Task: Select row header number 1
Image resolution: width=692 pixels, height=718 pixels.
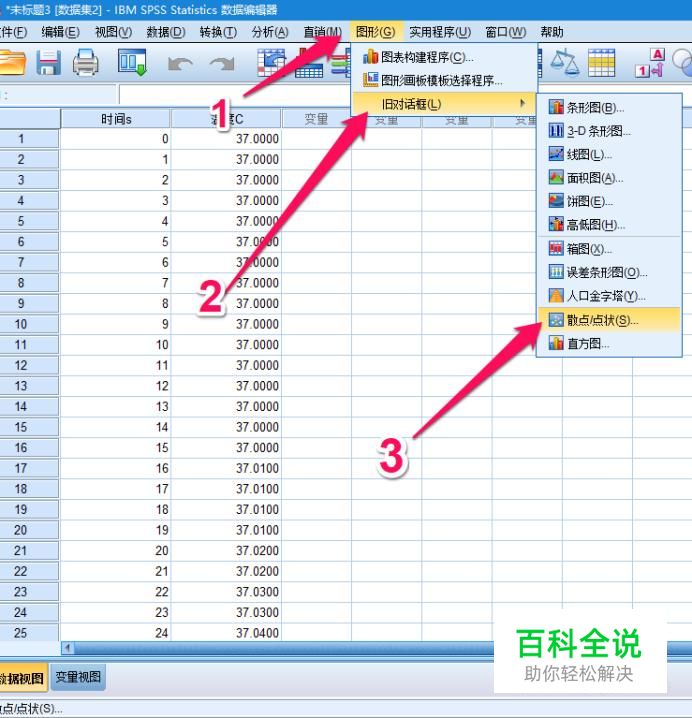Action: coord(29,138)
